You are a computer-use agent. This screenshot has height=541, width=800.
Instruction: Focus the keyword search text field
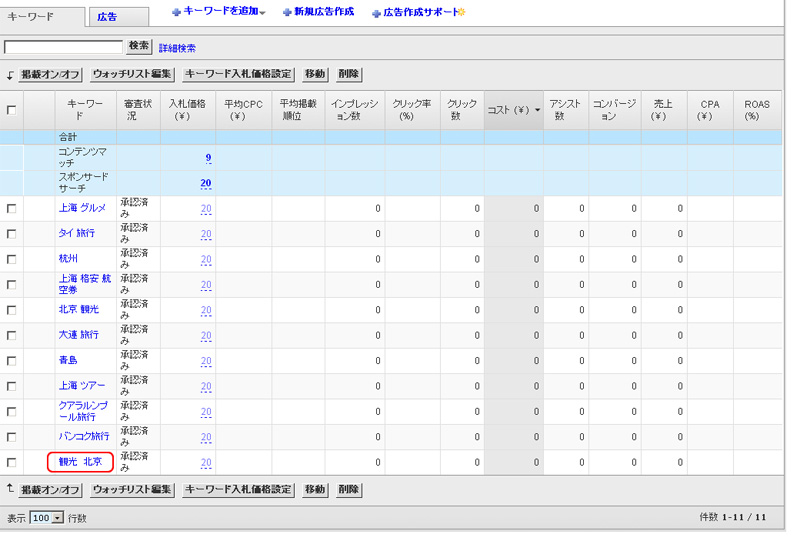click(63, 47)
